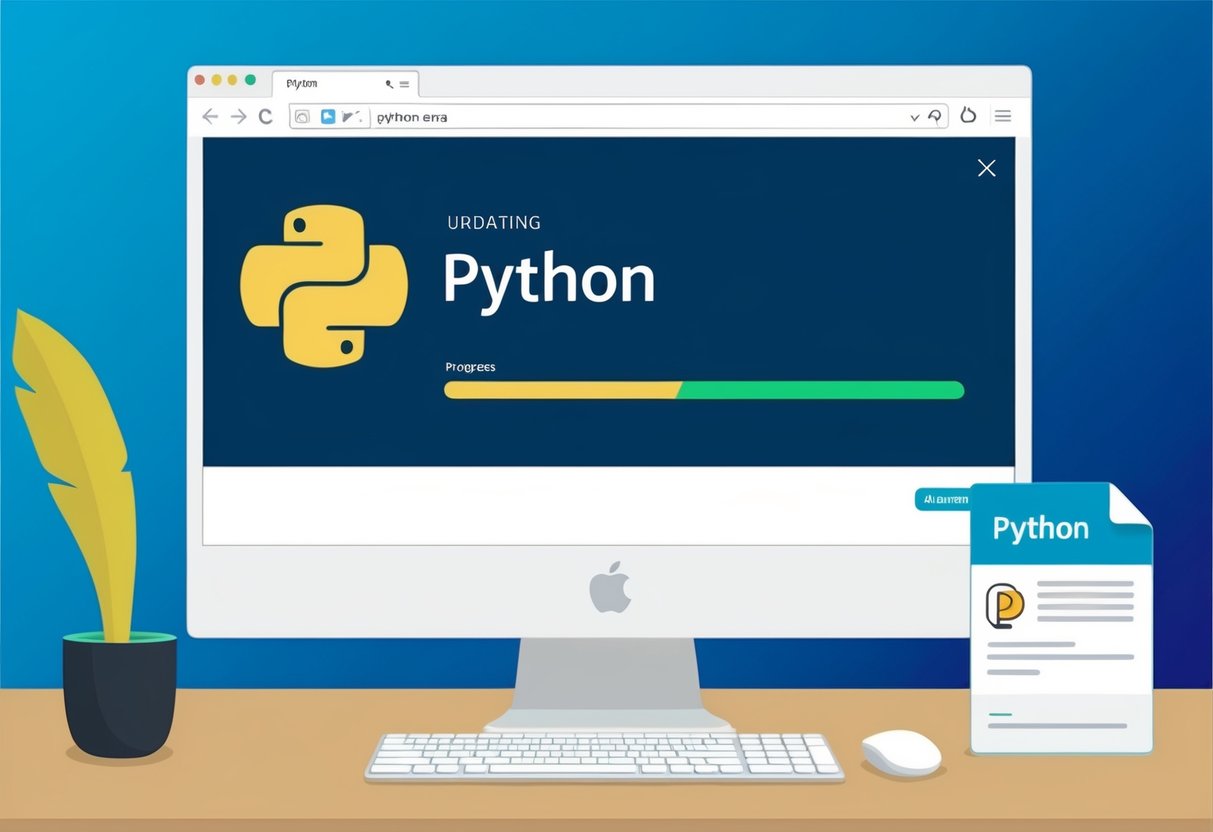Click the blue bookmark icon in address bar
1213x832 pixels.
coord(328,116)
